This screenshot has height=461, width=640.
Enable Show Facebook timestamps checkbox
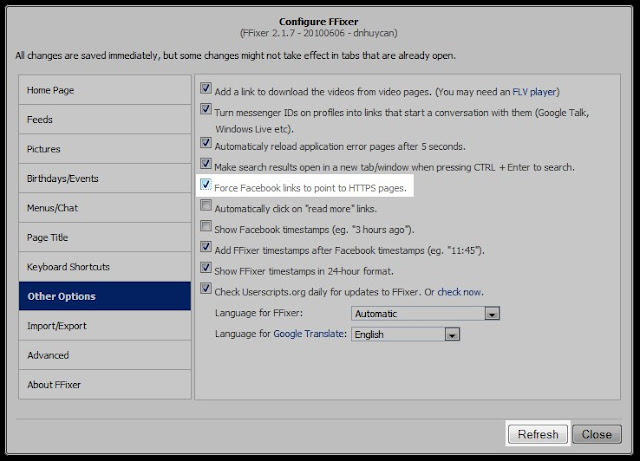[206, 226]
